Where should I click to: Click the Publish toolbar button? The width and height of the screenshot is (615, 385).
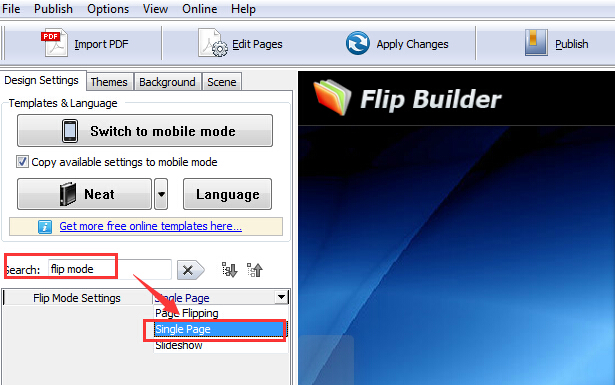556,44
